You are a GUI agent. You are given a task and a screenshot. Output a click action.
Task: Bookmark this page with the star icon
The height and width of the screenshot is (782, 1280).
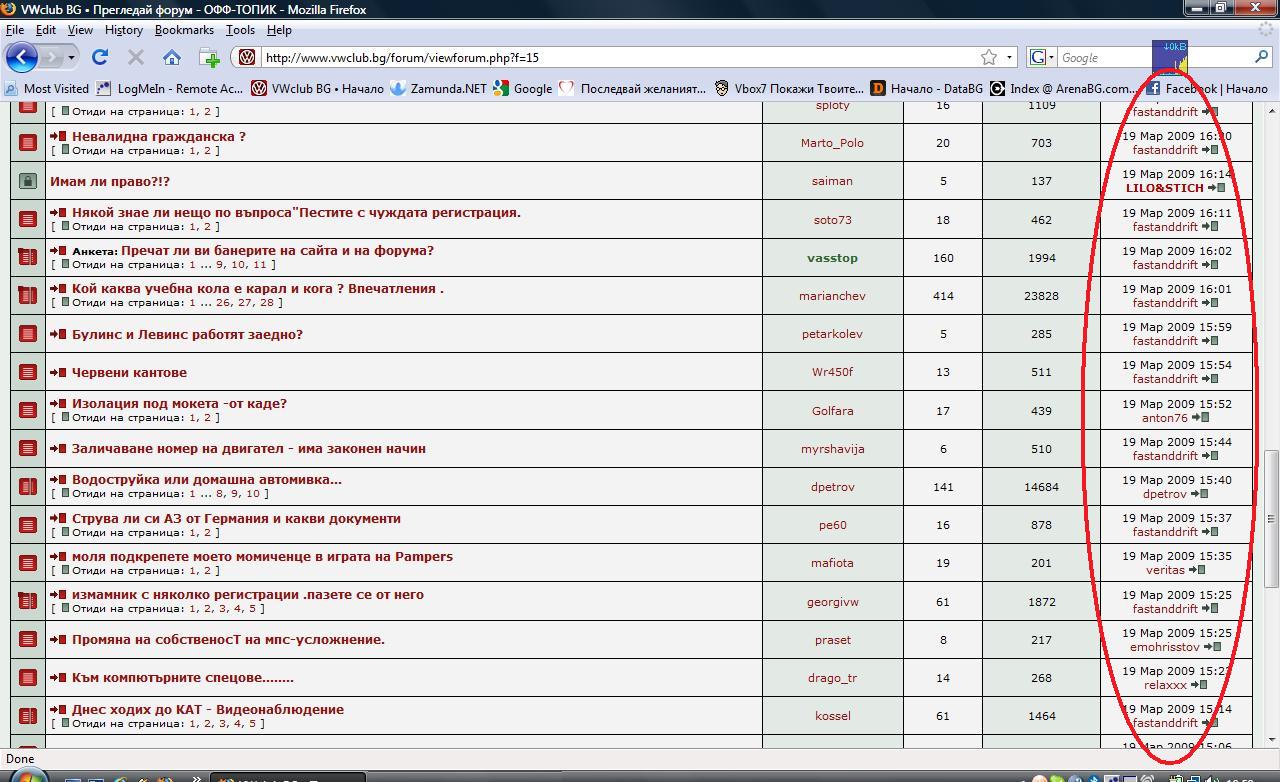click(x=989, y=58)
